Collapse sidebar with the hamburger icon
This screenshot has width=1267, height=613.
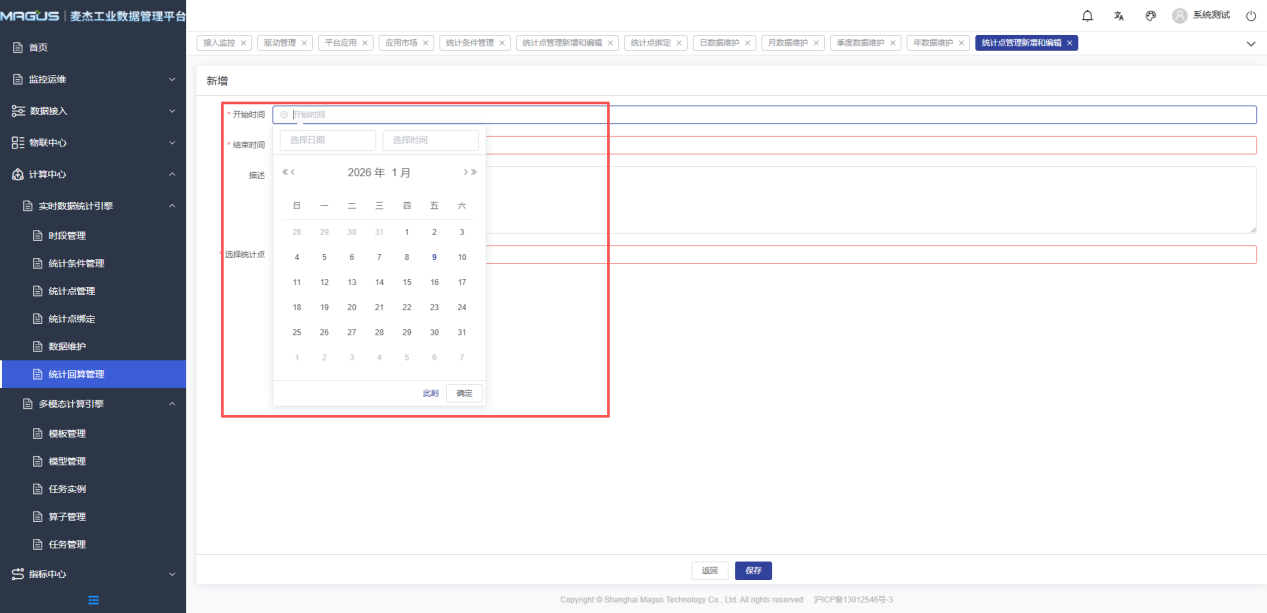point(93,600)
